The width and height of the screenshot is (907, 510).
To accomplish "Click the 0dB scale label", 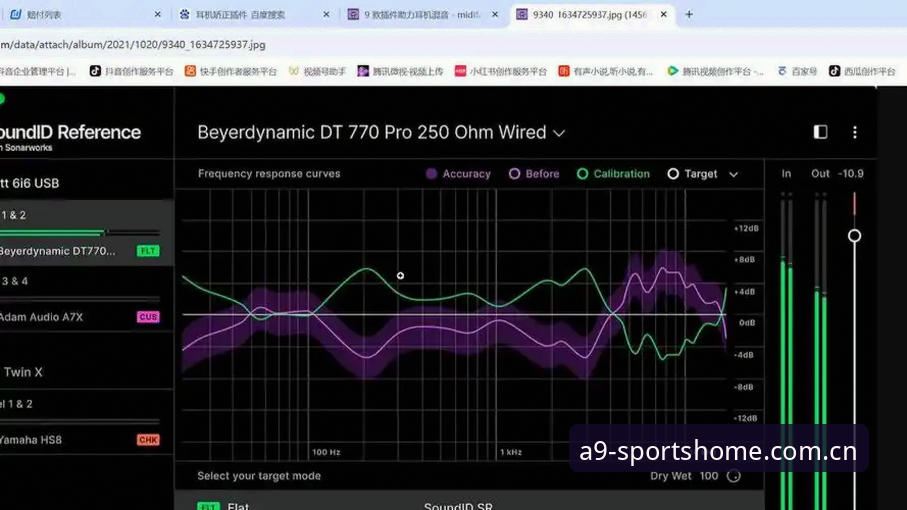I will (x=747, y=323).
